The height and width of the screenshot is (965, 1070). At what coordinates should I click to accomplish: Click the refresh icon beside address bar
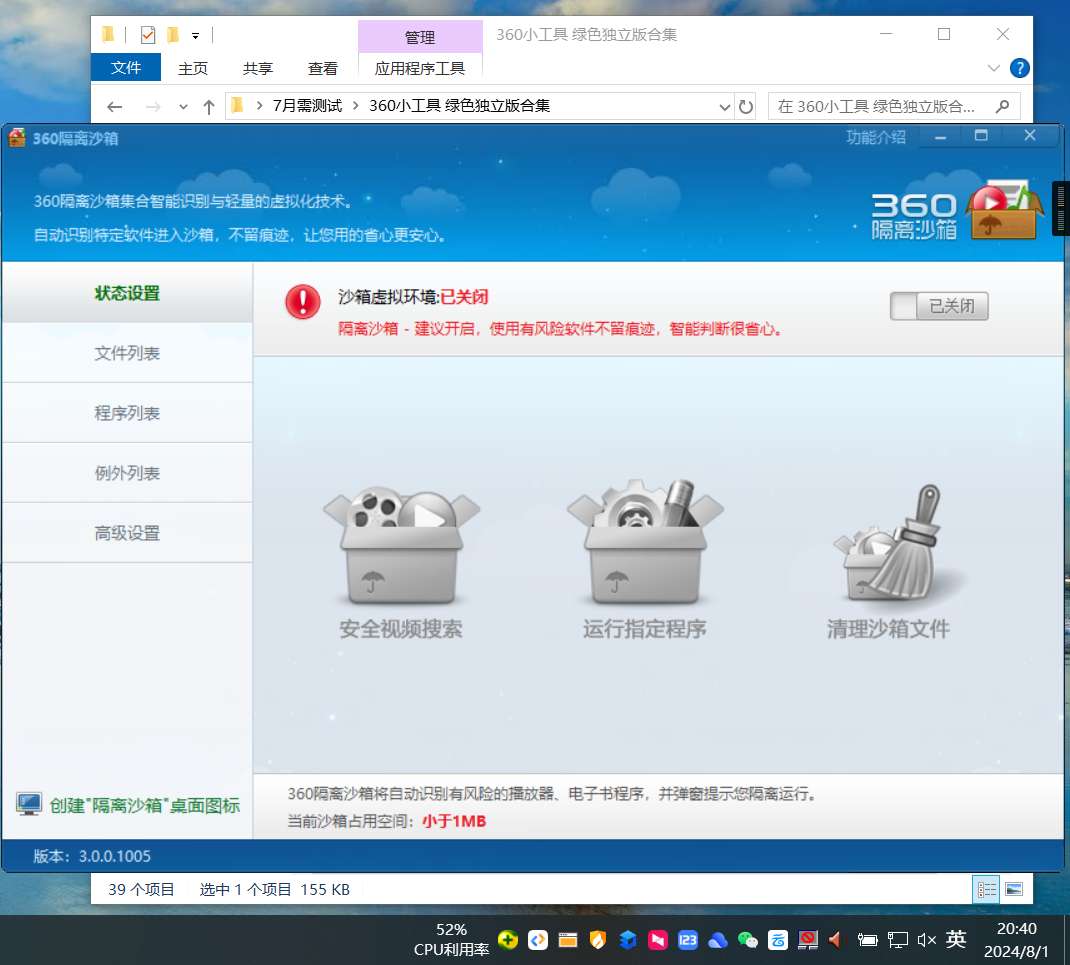pyautogui.click(x=746, y=106)
